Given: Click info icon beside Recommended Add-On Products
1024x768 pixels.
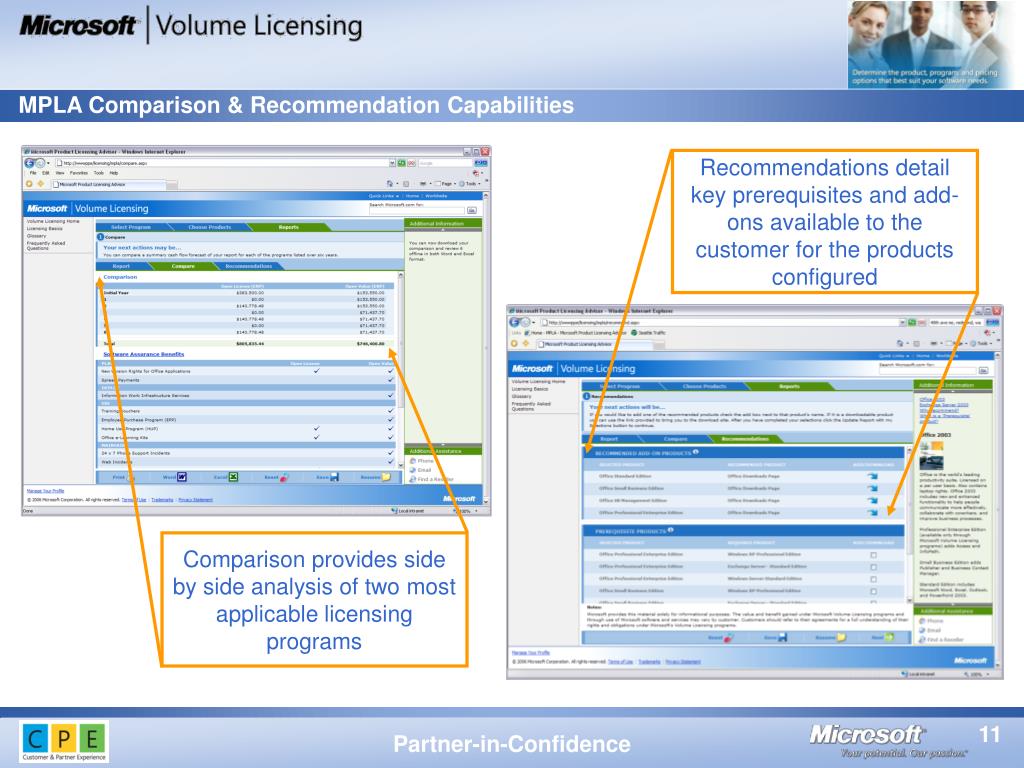Looking at the screenshot, I should (696, 451).
